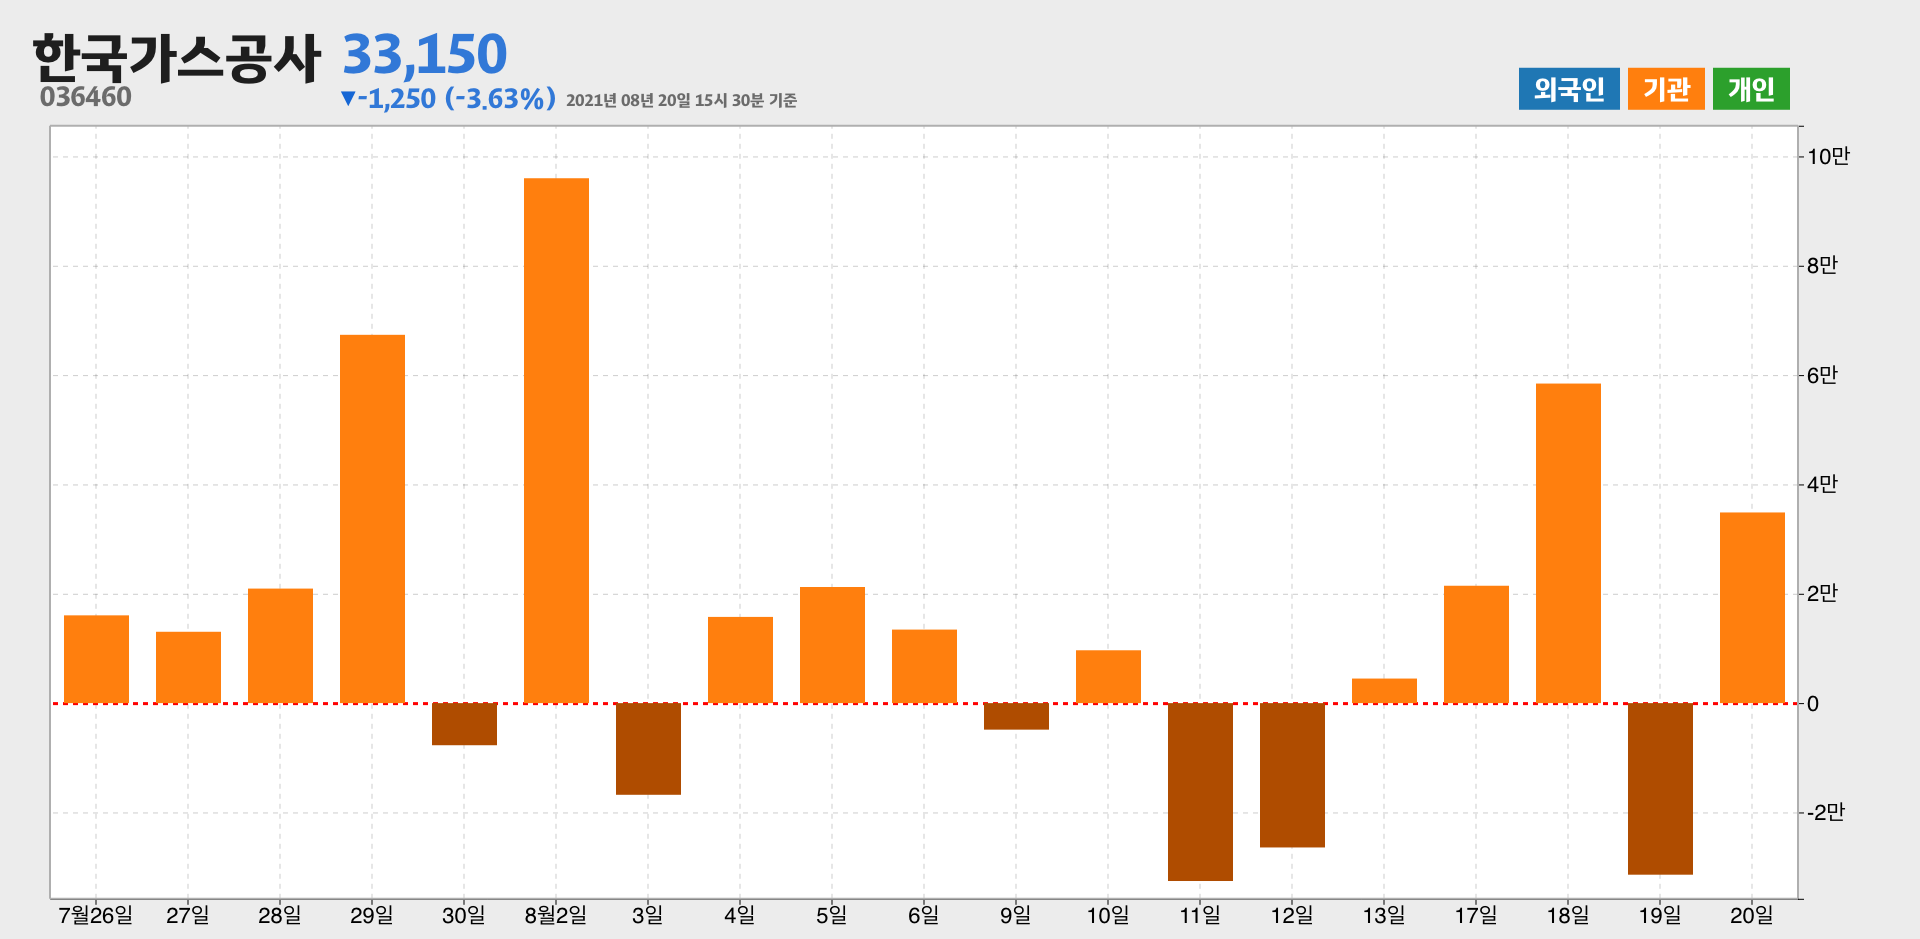Screen dimensions: 1920x939
Task: Select the 기관 investor filter
Action: (x=1666, y=89)
